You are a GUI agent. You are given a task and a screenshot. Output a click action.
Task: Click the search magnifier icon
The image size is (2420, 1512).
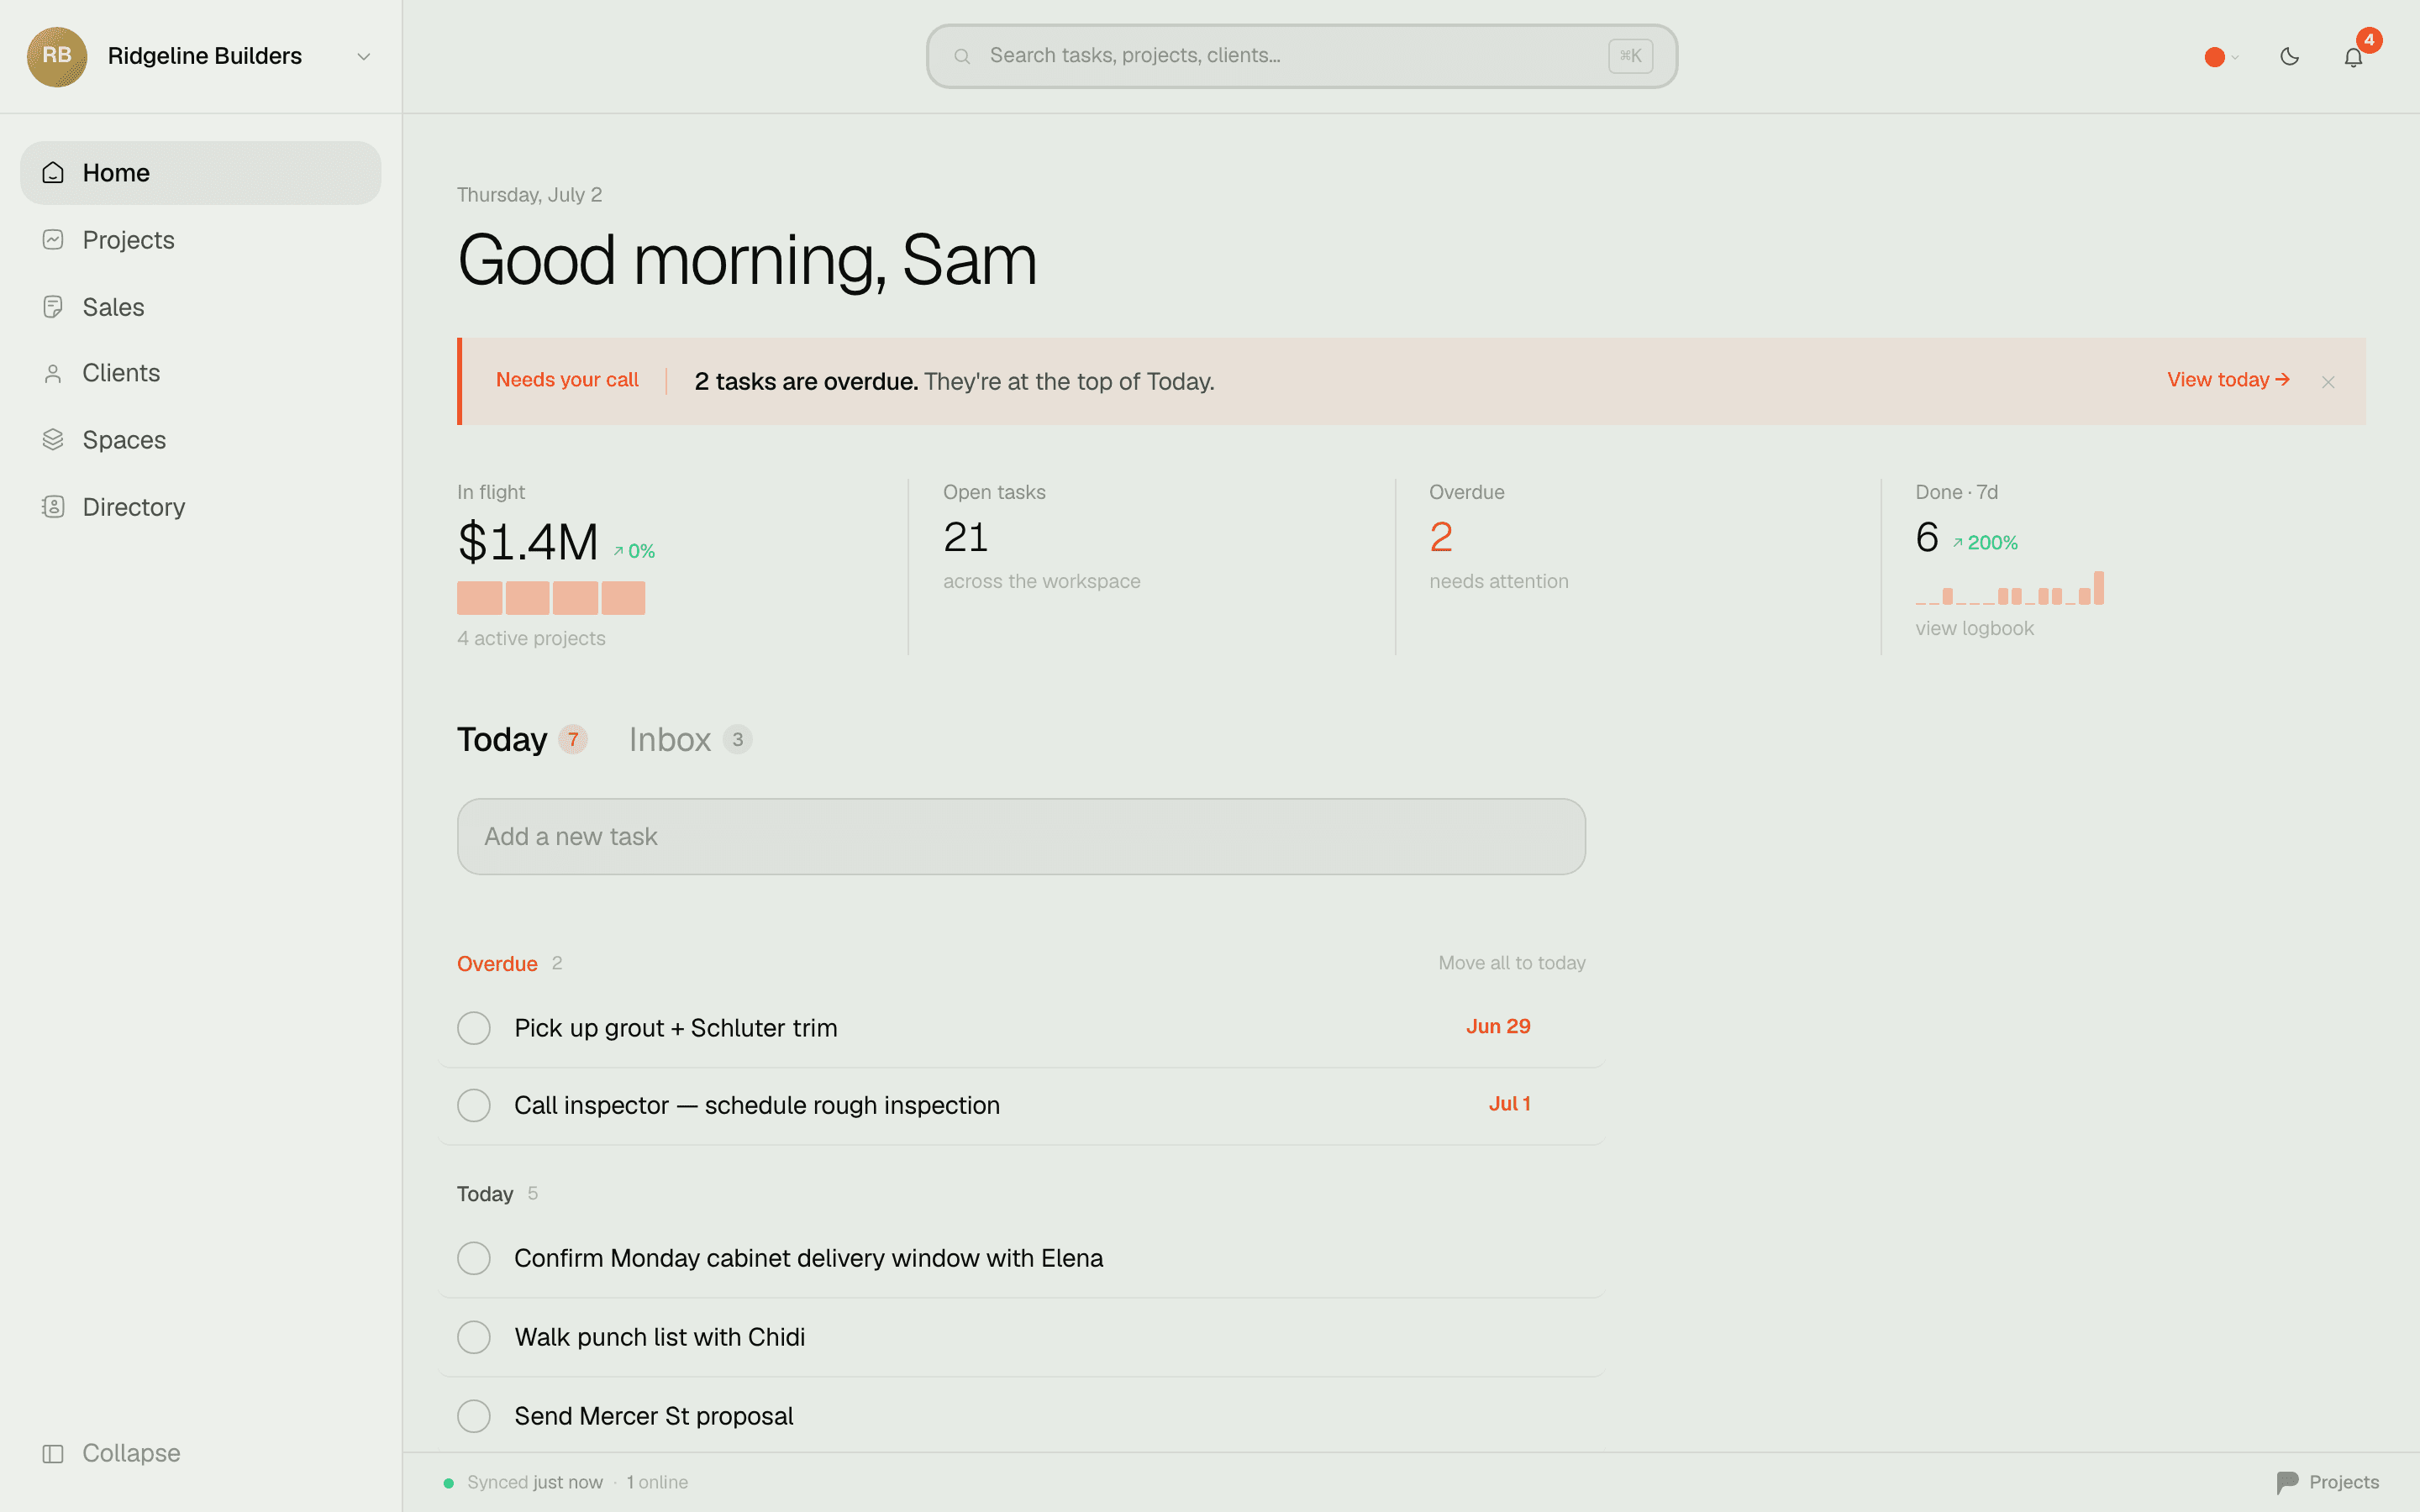click(x=962, y=56)
